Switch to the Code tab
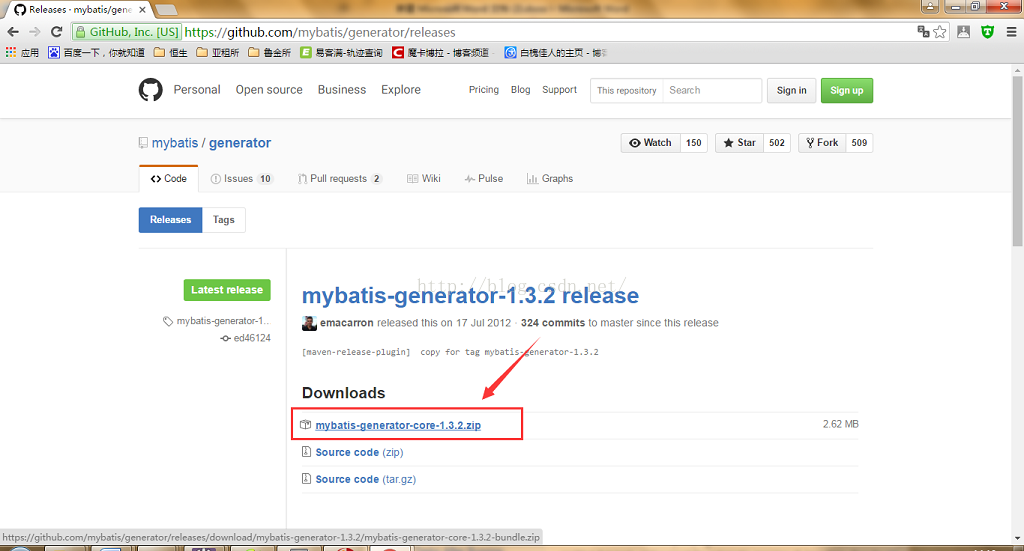 [168, 179]
